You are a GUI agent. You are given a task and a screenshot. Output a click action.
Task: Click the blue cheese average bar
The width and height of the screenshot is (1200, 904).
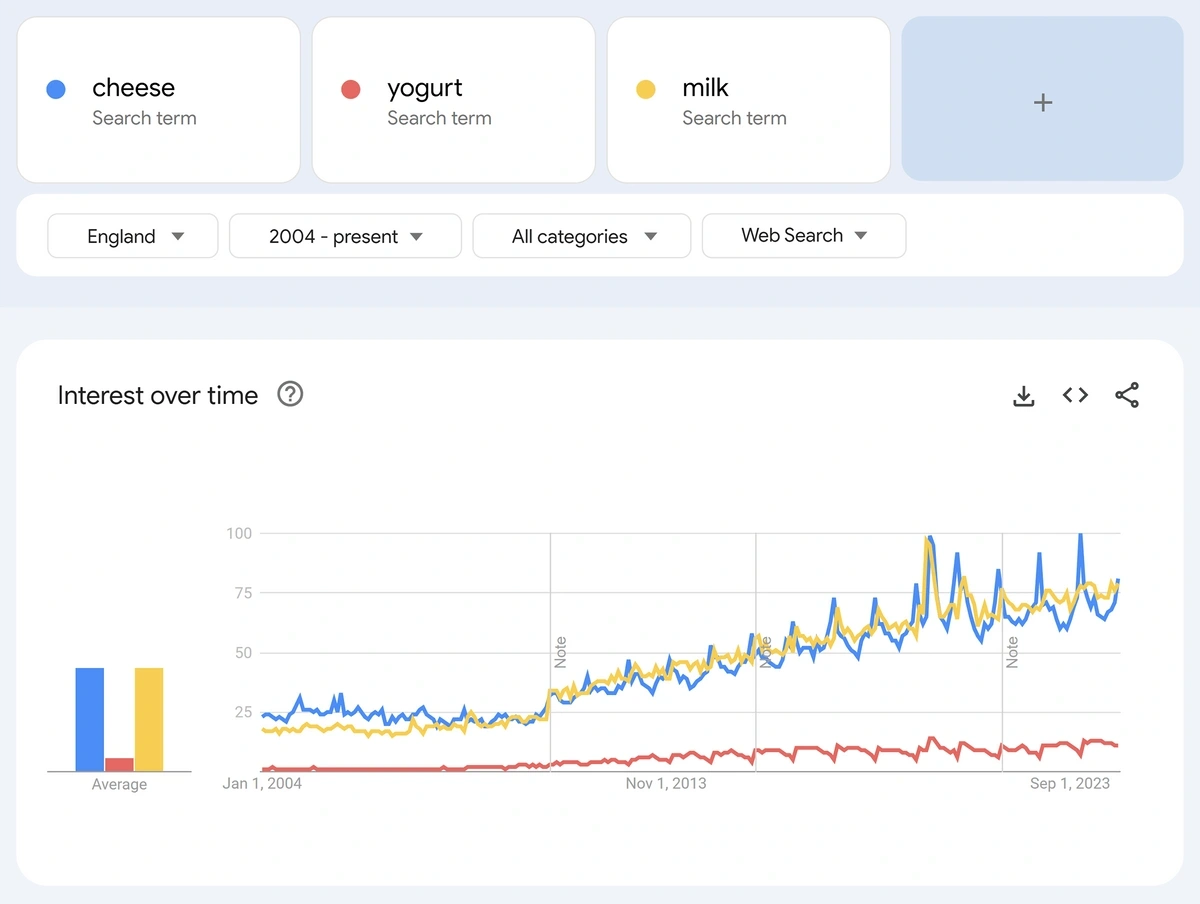[90, 719]
